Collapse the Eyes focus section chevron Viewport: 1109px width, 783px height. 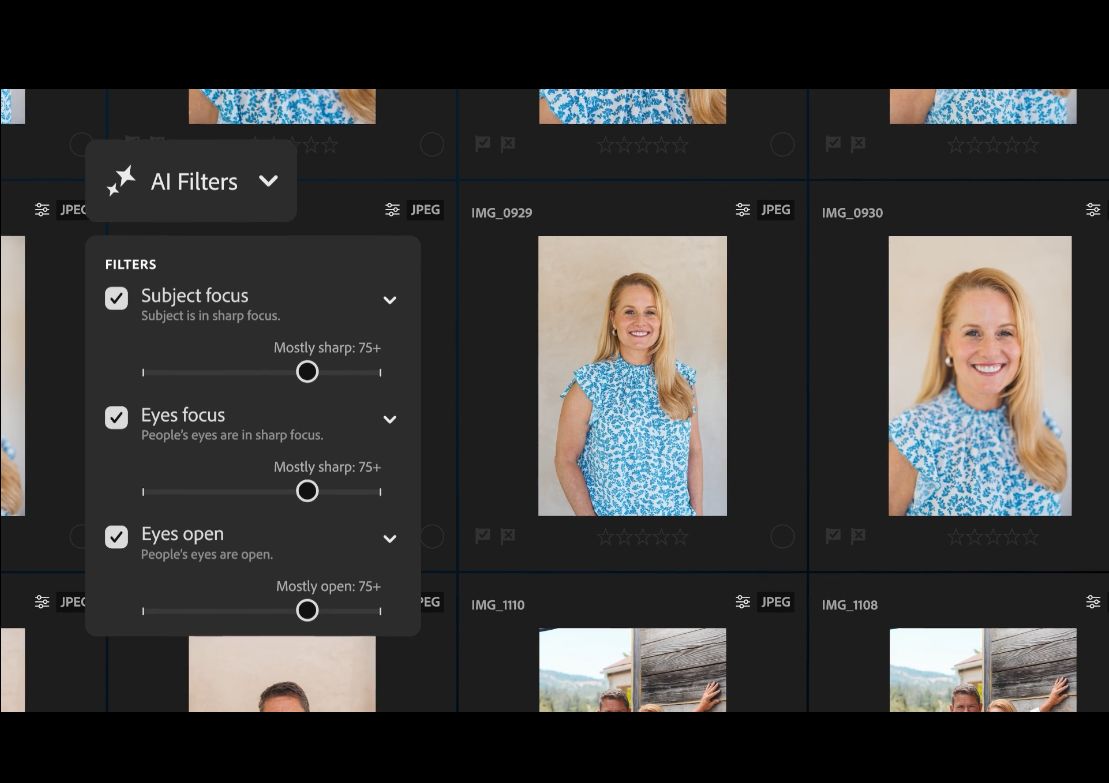(390, 419)
